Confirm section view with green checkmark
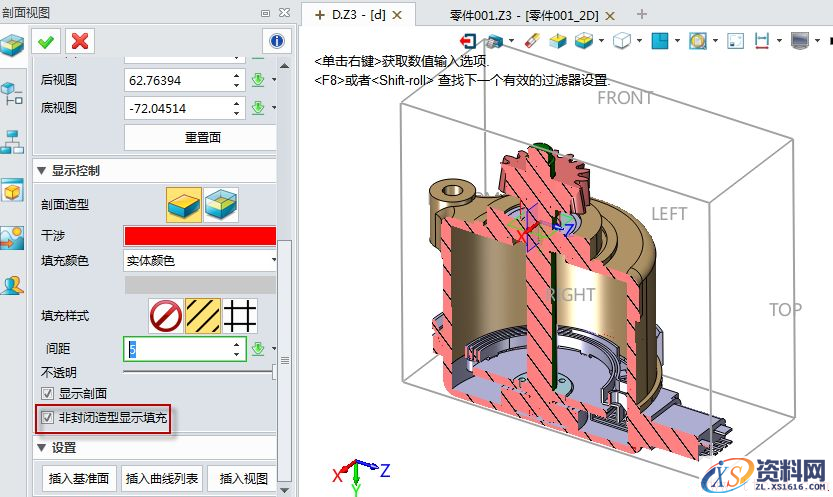Image resolution: width=833 pixels, height=497 pixels. [x=46, y=41]
